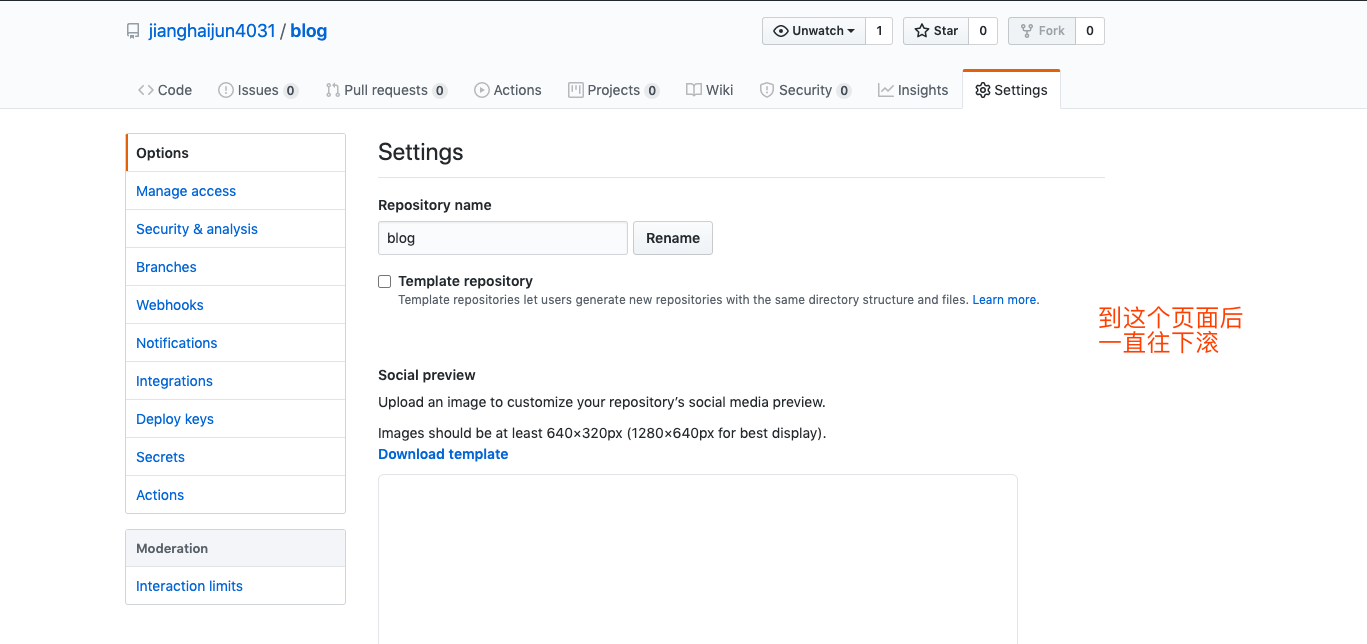Click the Code tab brackets icon
Screen dimensions: 1367x644
[146, 90]
